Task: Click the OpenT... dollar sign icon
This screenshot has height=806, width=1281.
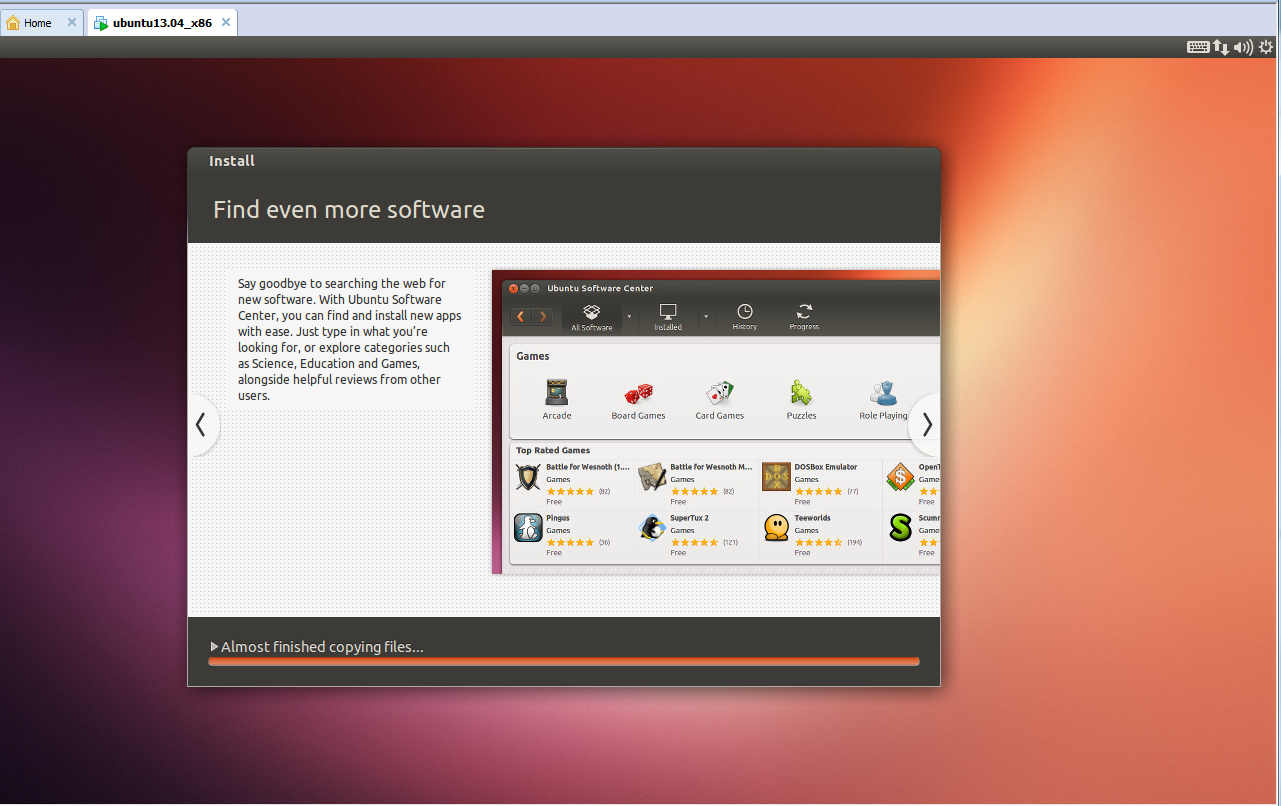Action: [x=900, y=477]
